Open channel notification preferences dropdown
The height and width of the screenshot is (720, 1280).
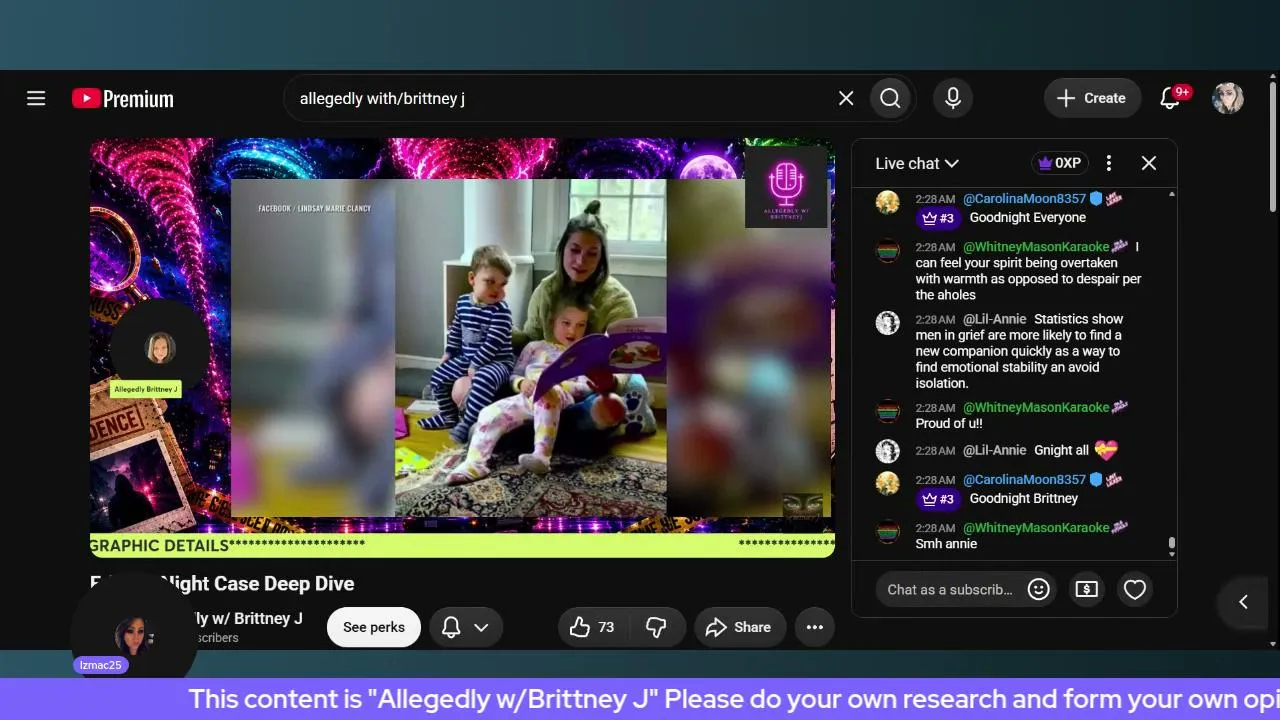[466, 627]
